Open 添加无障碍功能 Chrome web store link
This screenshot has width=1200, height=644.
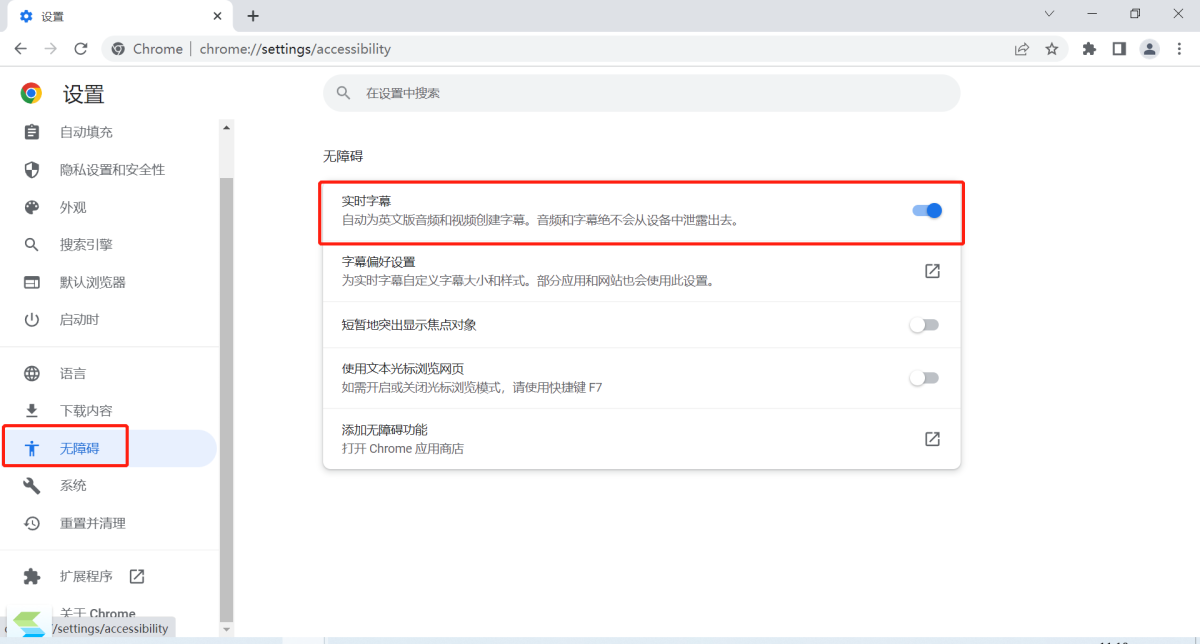(x=932, y=439)
